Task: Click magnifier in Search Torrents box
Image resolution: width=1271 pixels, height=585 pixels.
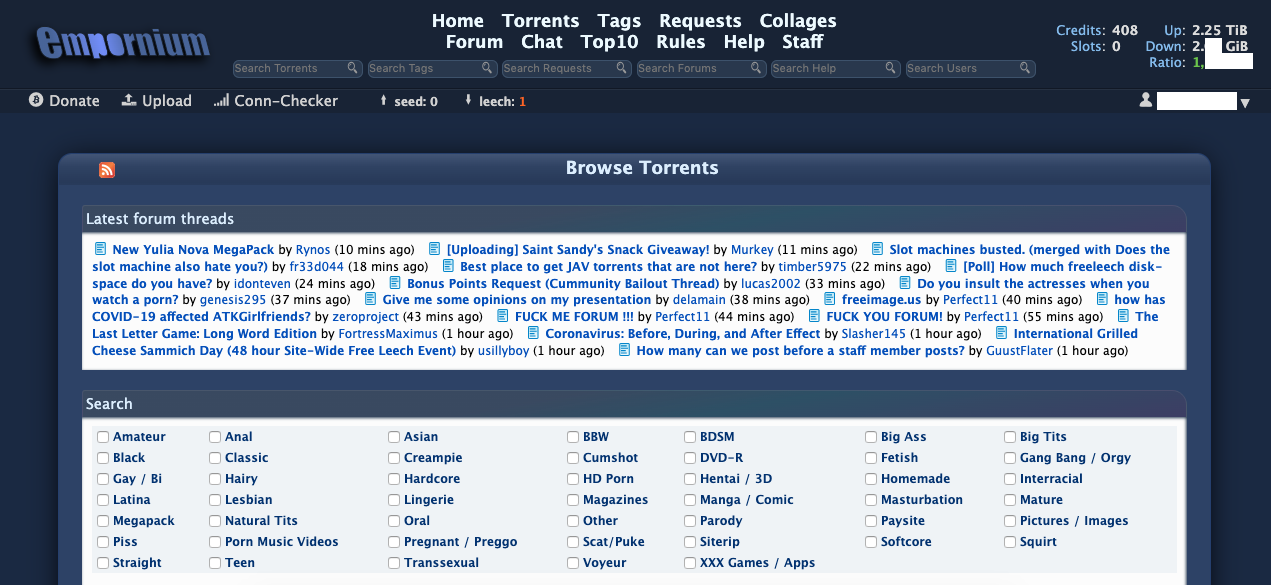Action: coord(353,68)
